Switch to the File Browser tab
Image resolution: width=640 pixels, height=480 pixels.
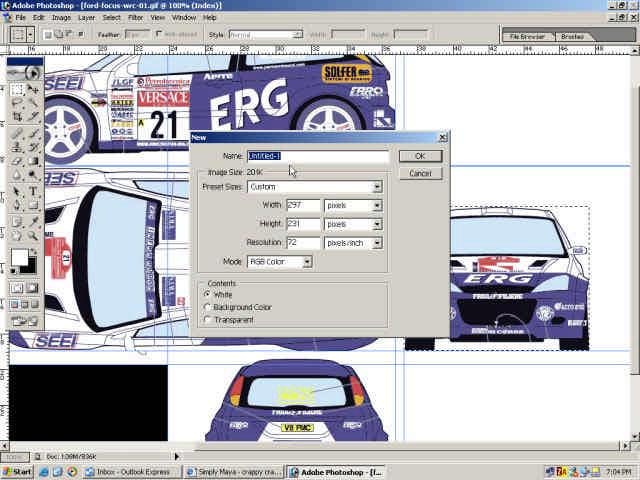528,36
